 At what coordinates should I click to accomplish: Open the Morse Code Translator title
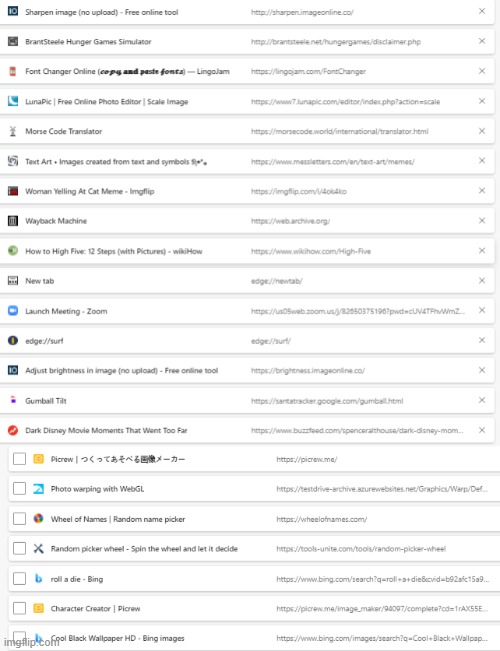click(64, 131)
